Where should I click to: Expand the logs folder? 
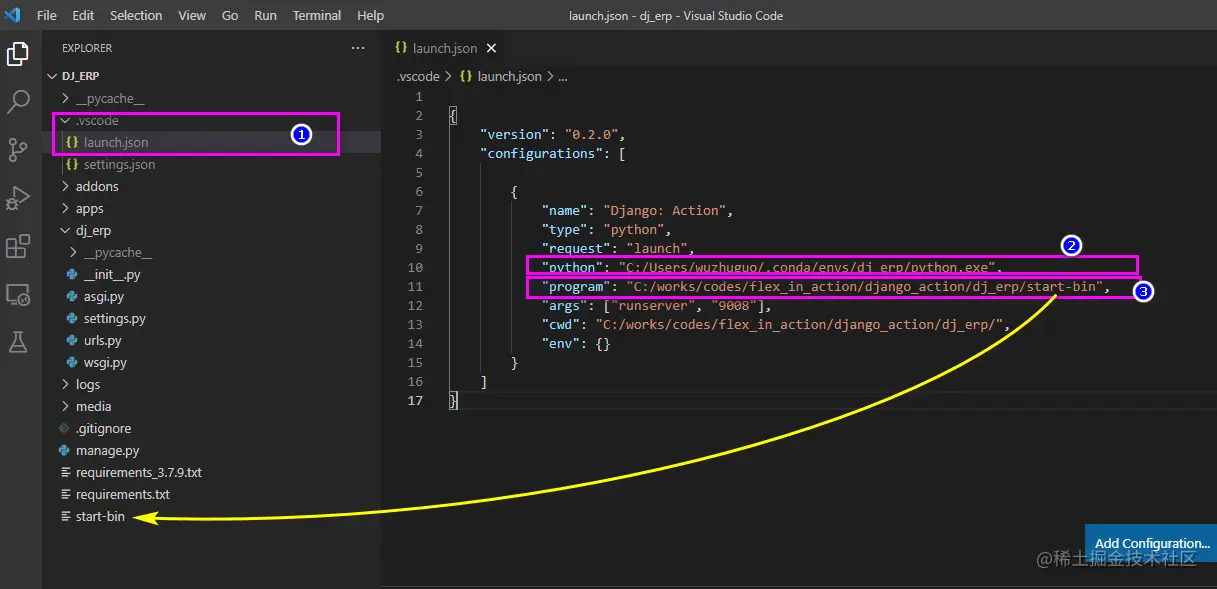[88, 384]
